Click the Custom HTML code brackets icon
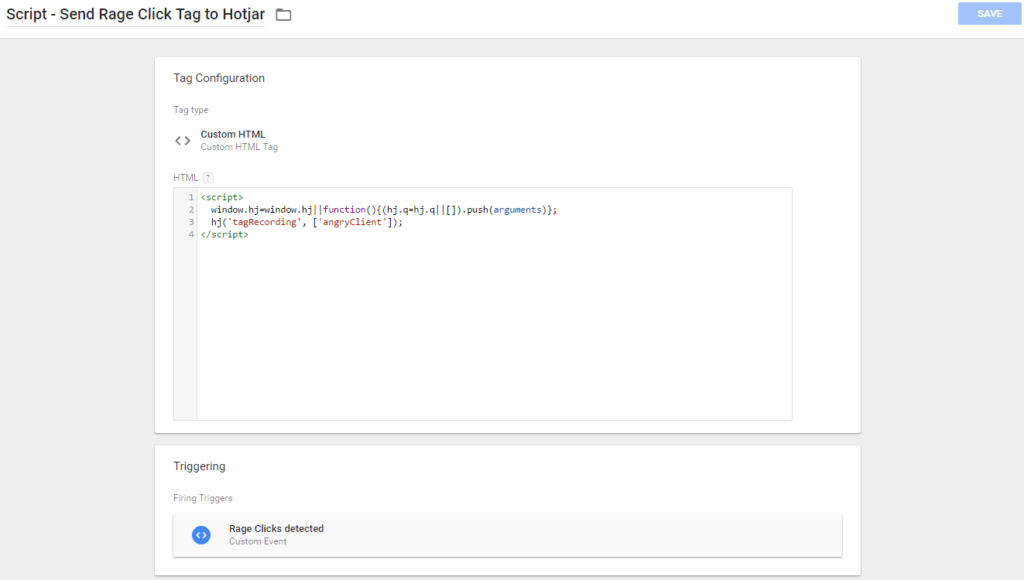 [x=183, y=140]
